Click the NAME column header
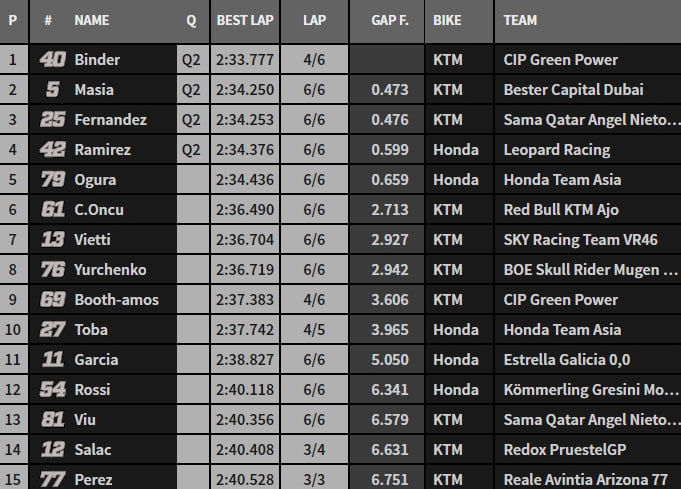The height and width of the screenshot is (489, 681). tap(92, 20)
